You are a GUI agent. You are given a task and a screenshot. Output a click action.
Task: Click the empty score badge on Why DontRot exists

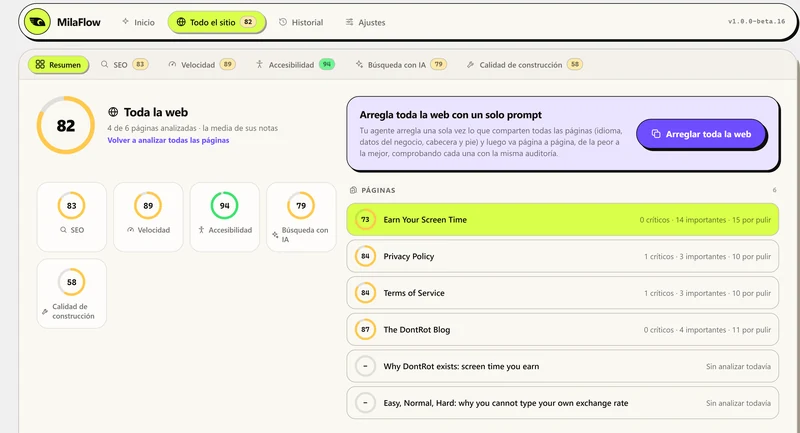(x=365, y=366)
